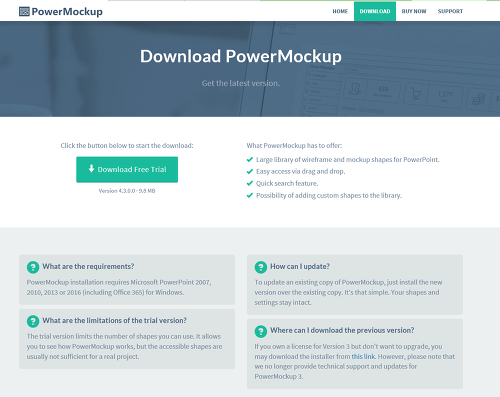Click the 'Download PowerMockup' page heading
Viewport: 500px width, 397px height.
(x=241, y=56)
